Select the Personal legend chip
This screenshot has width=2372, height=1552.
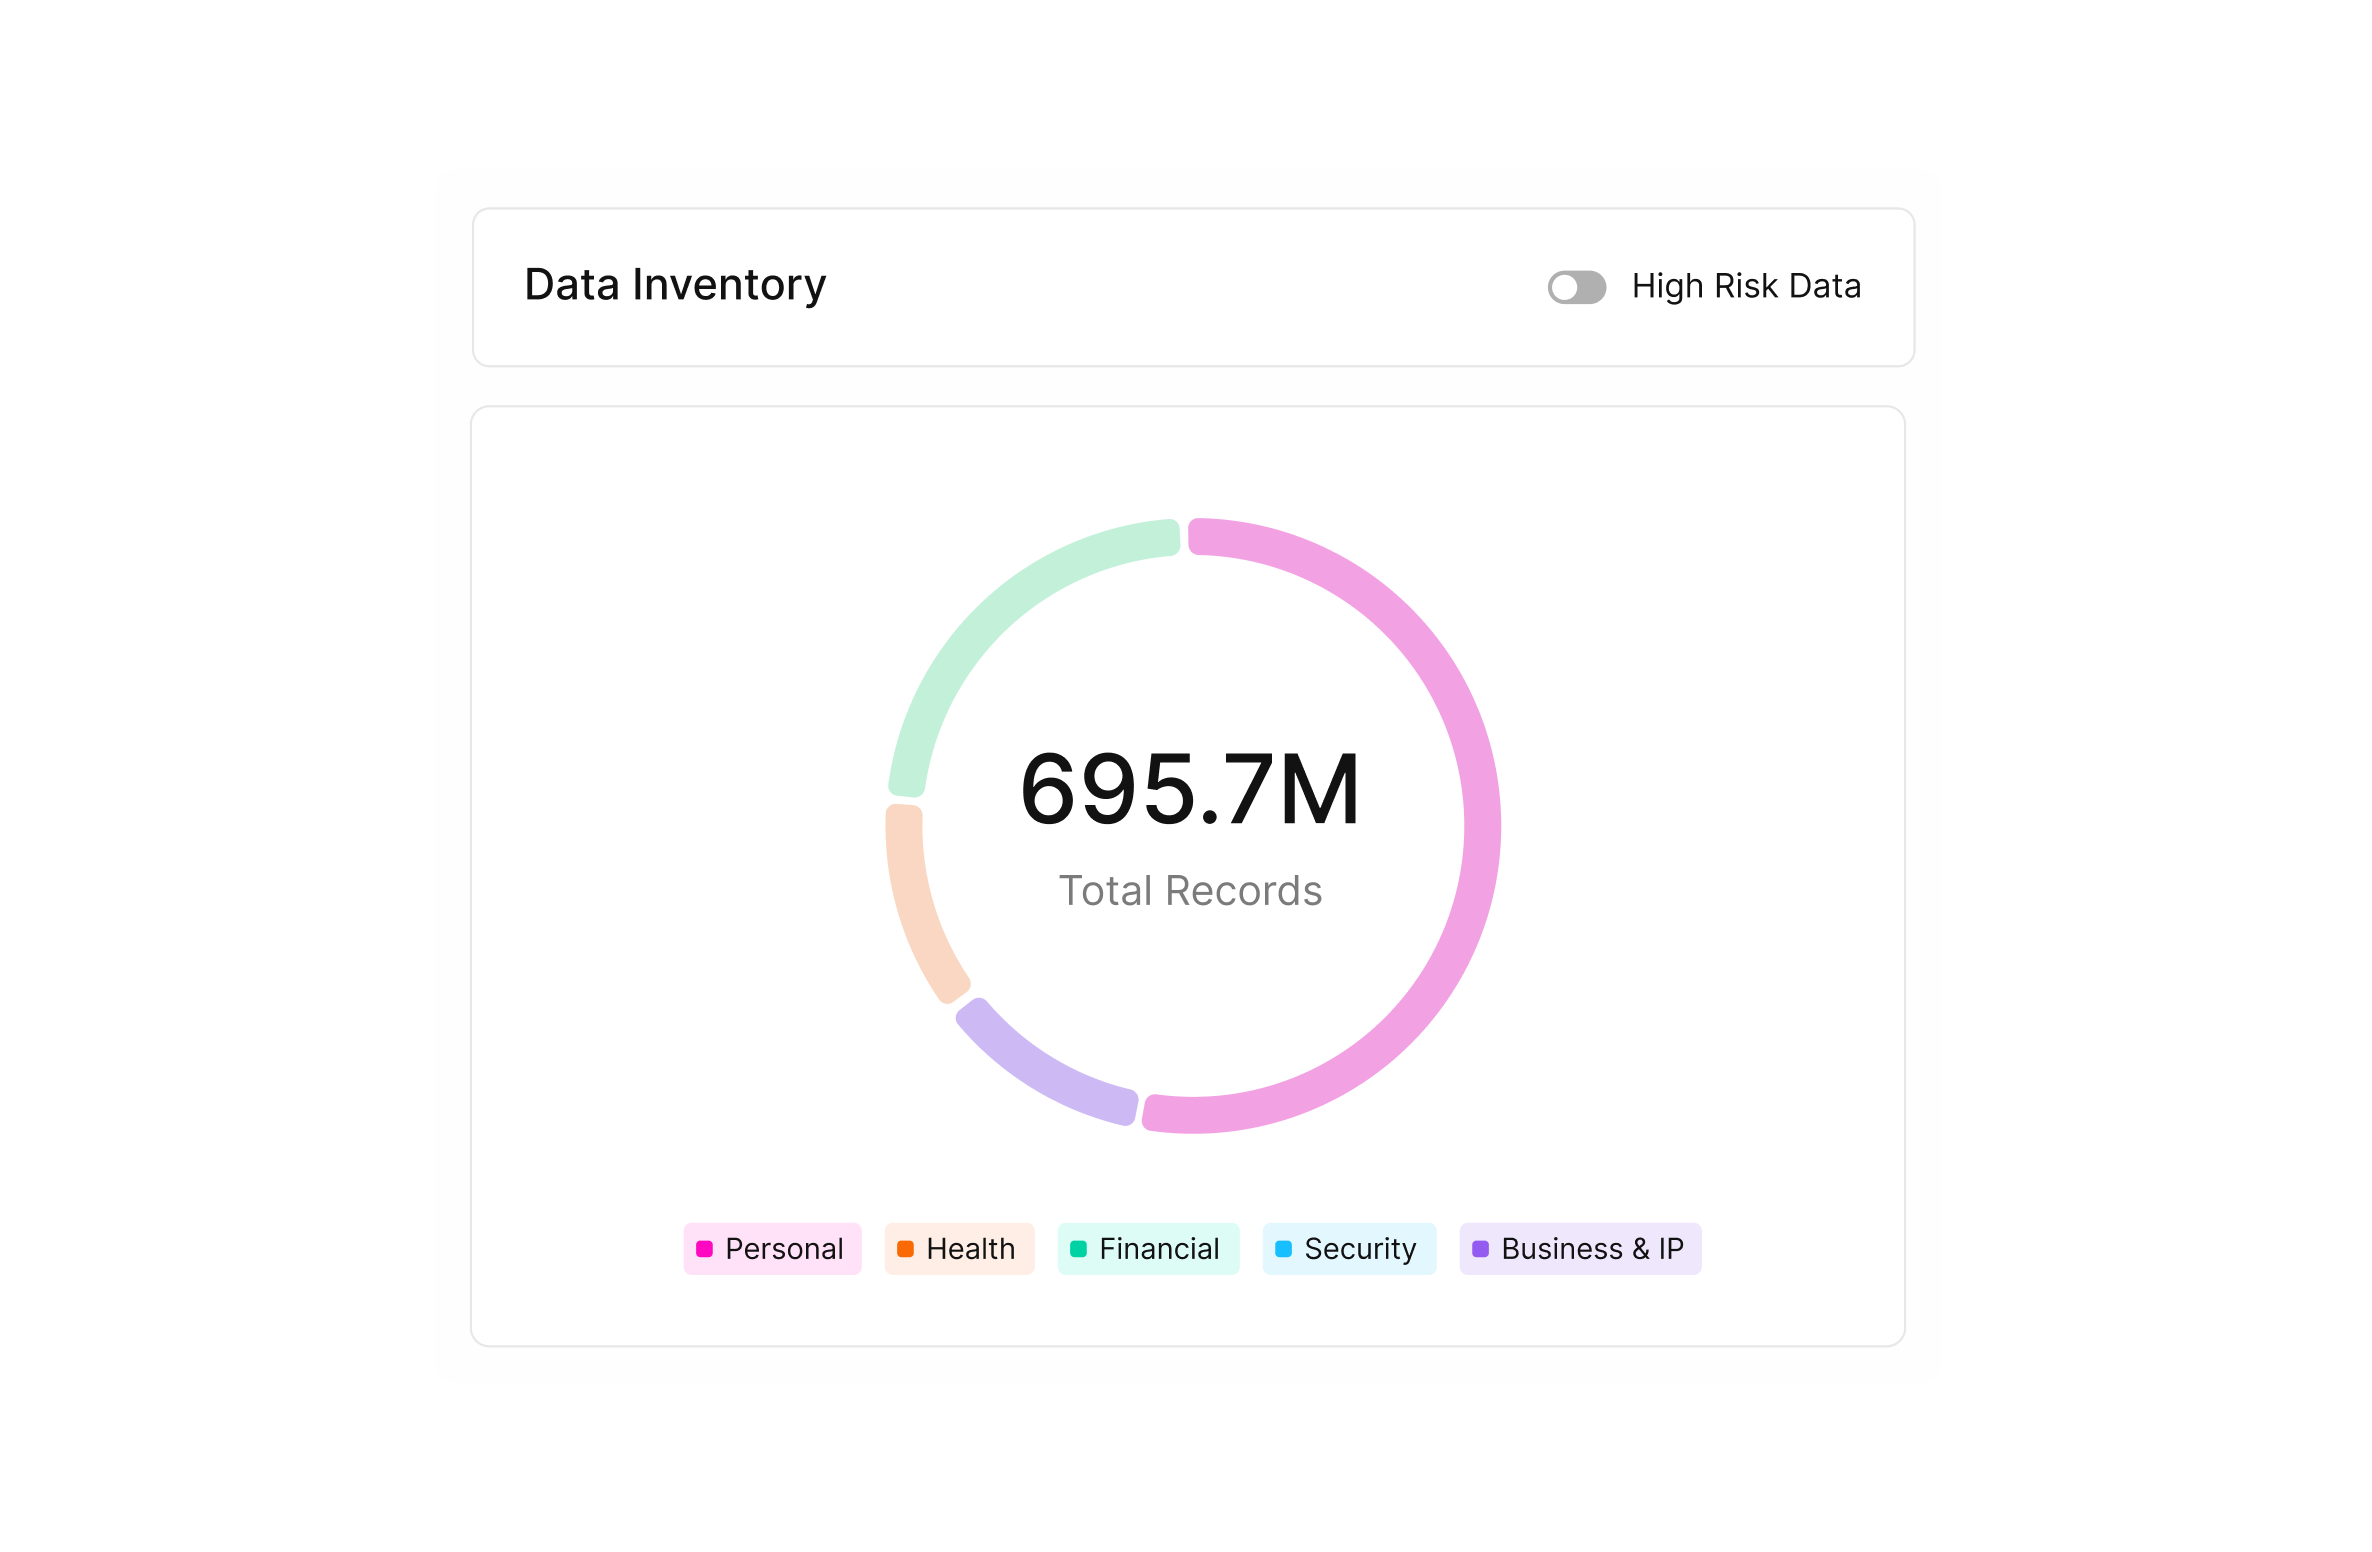(772, 1248)
